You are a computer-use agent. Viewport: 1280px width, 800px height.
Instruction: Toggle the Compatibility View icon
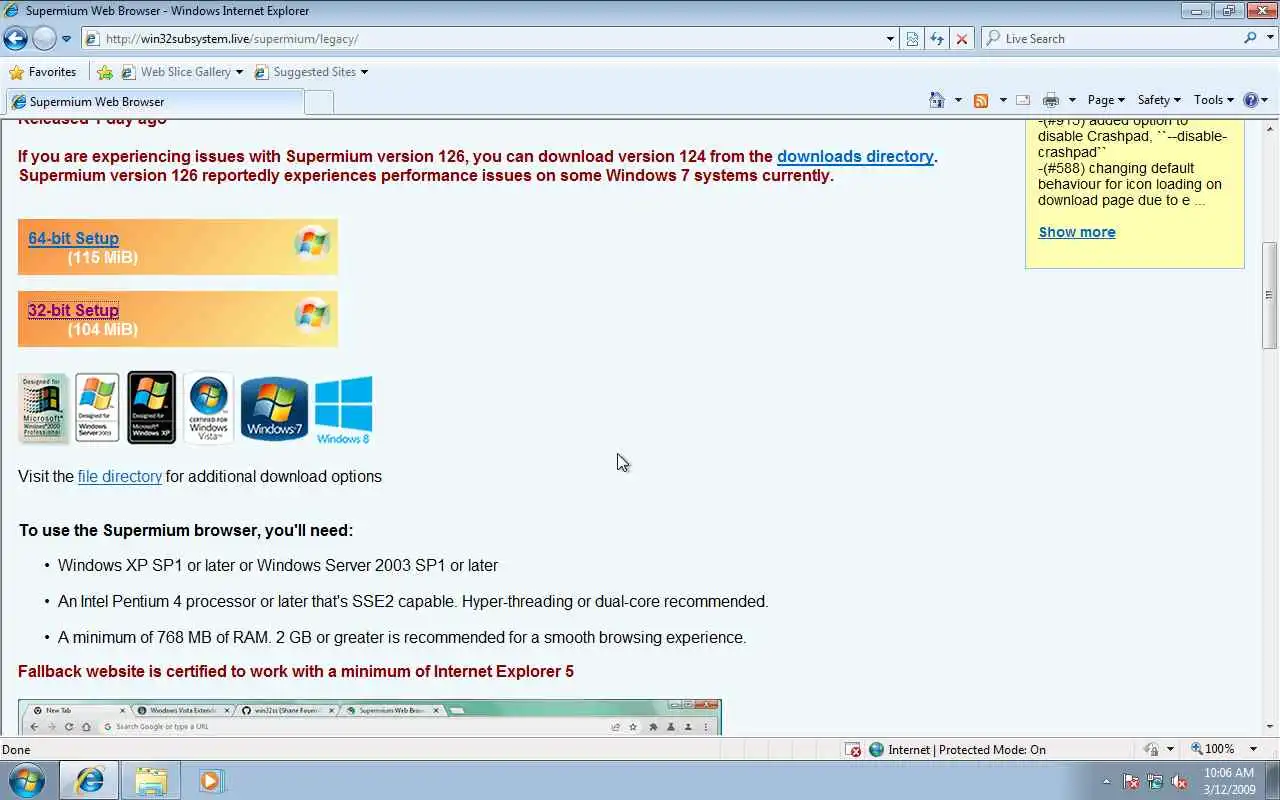pyautogui.click(x=913, y=39)
